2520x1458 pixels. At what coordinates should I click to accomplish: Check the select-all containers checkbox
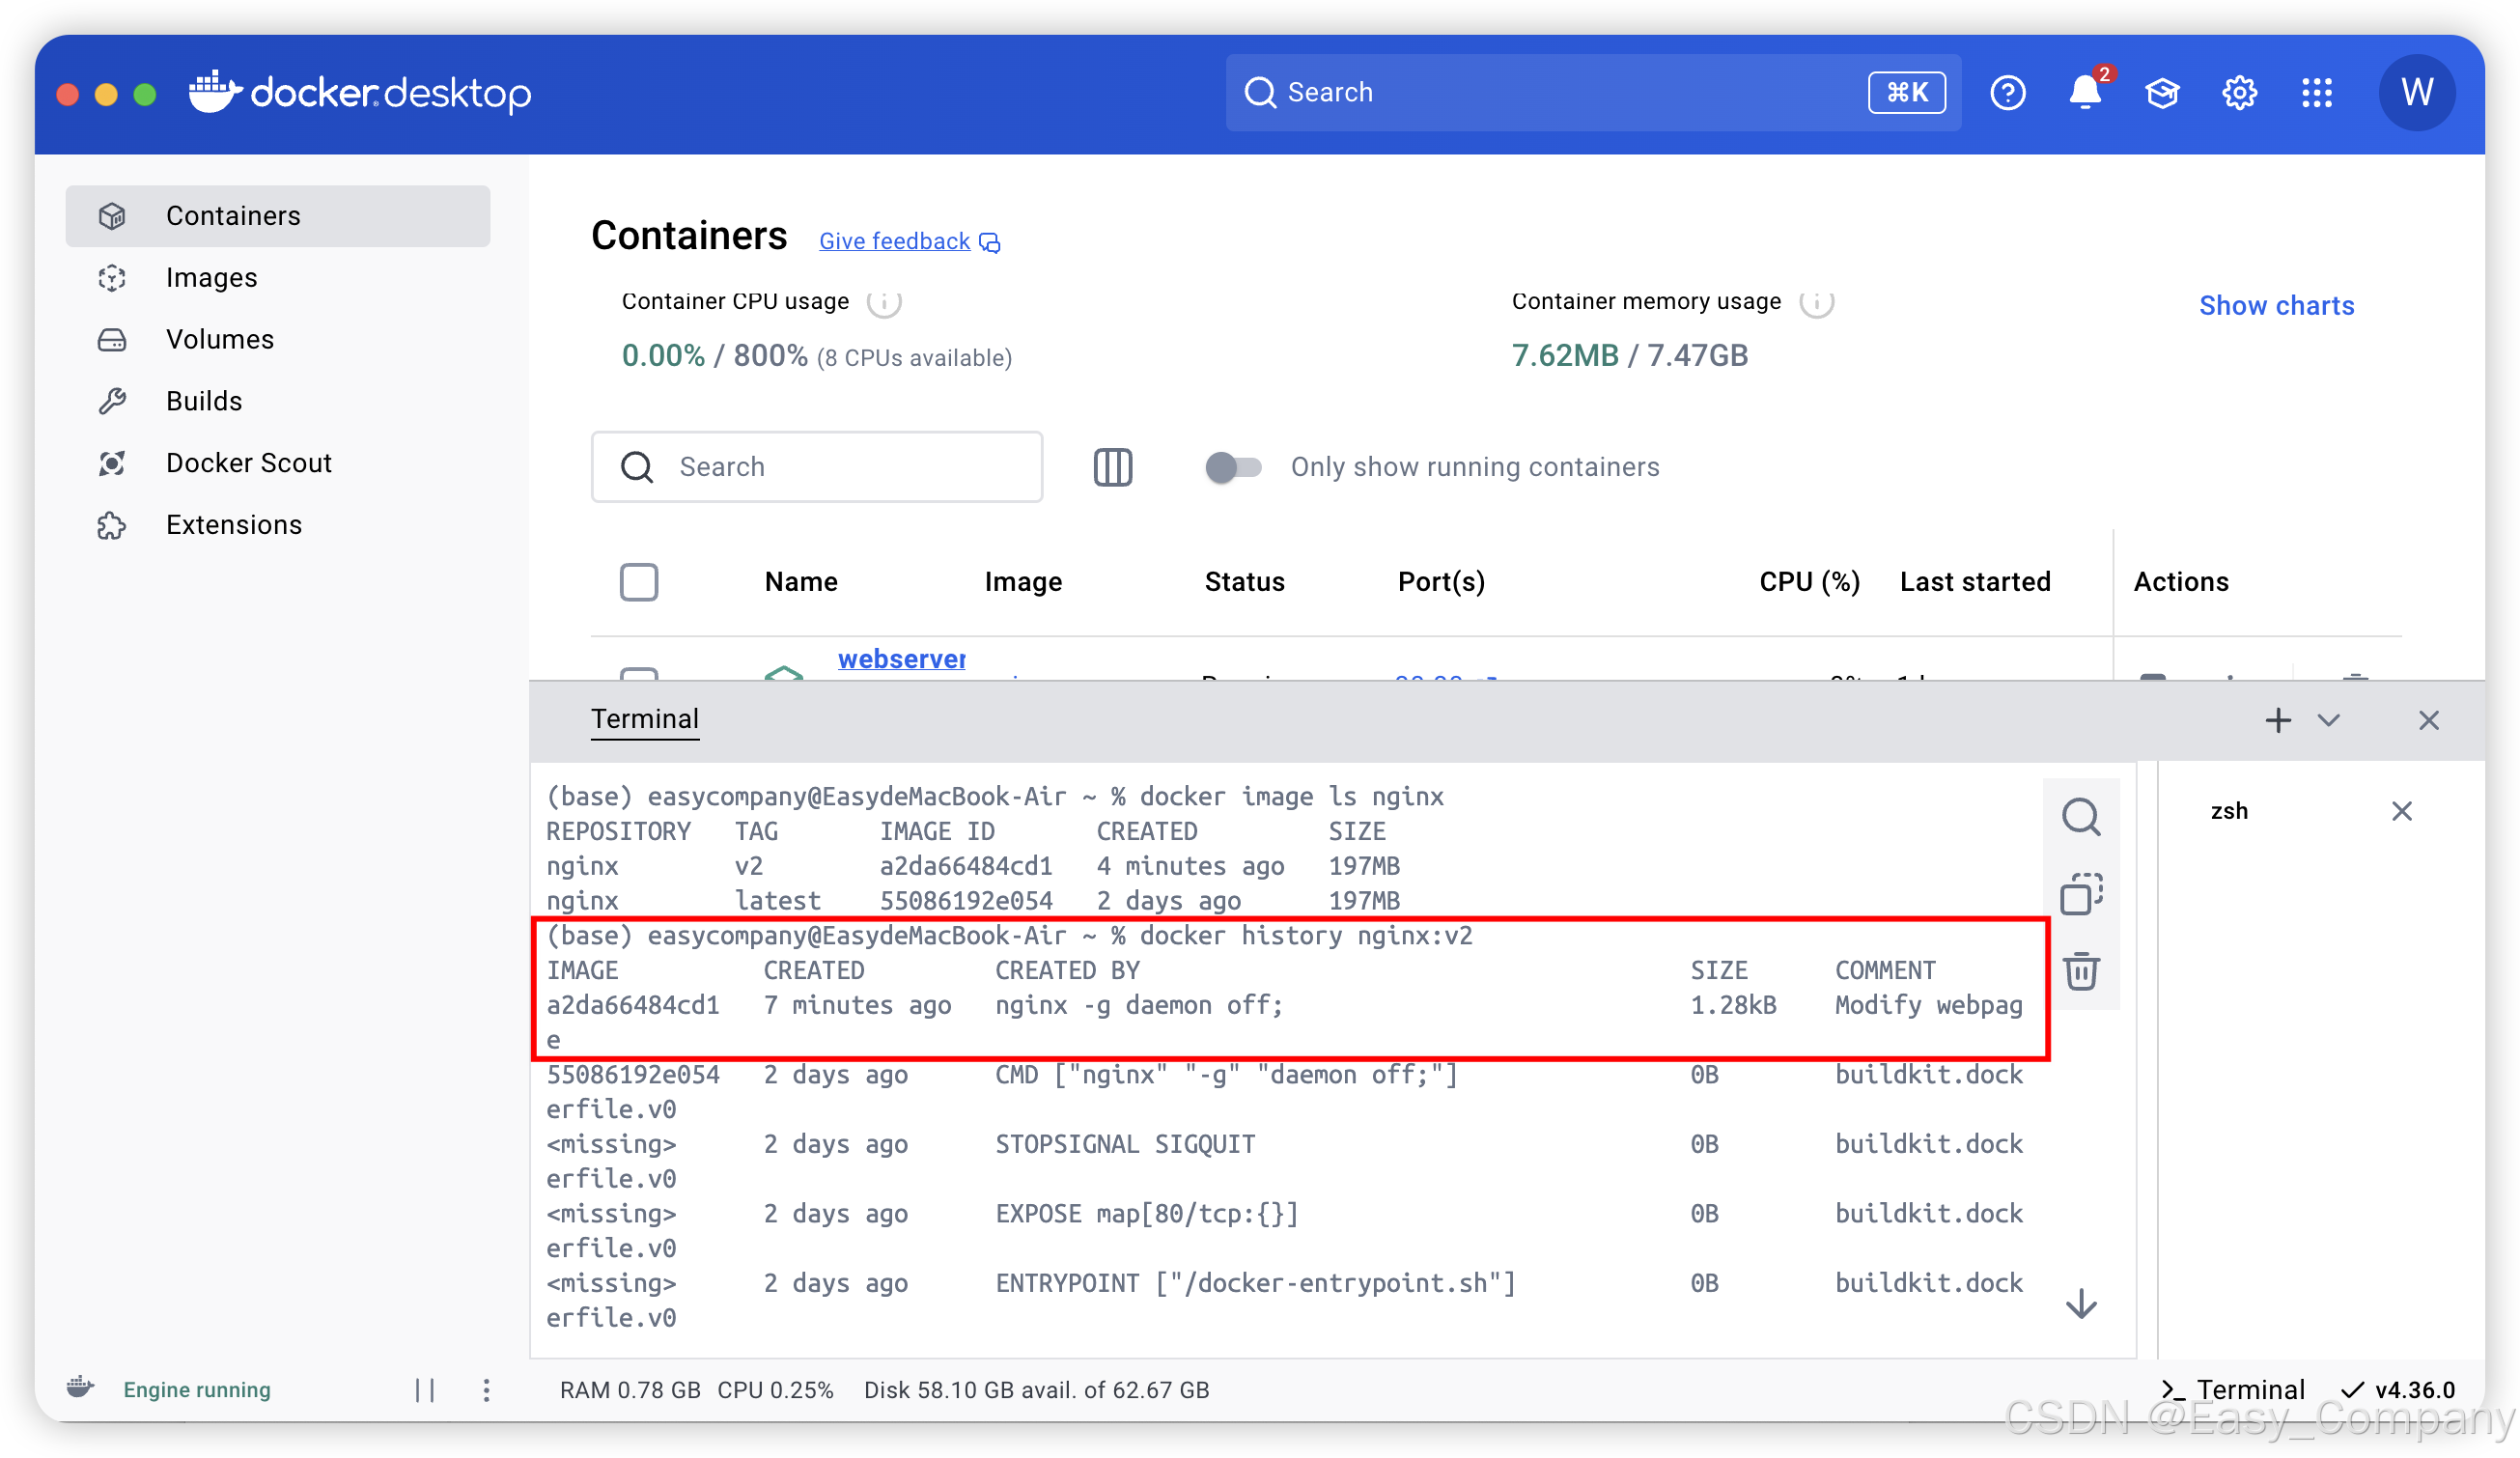click(x=638, y=581)
